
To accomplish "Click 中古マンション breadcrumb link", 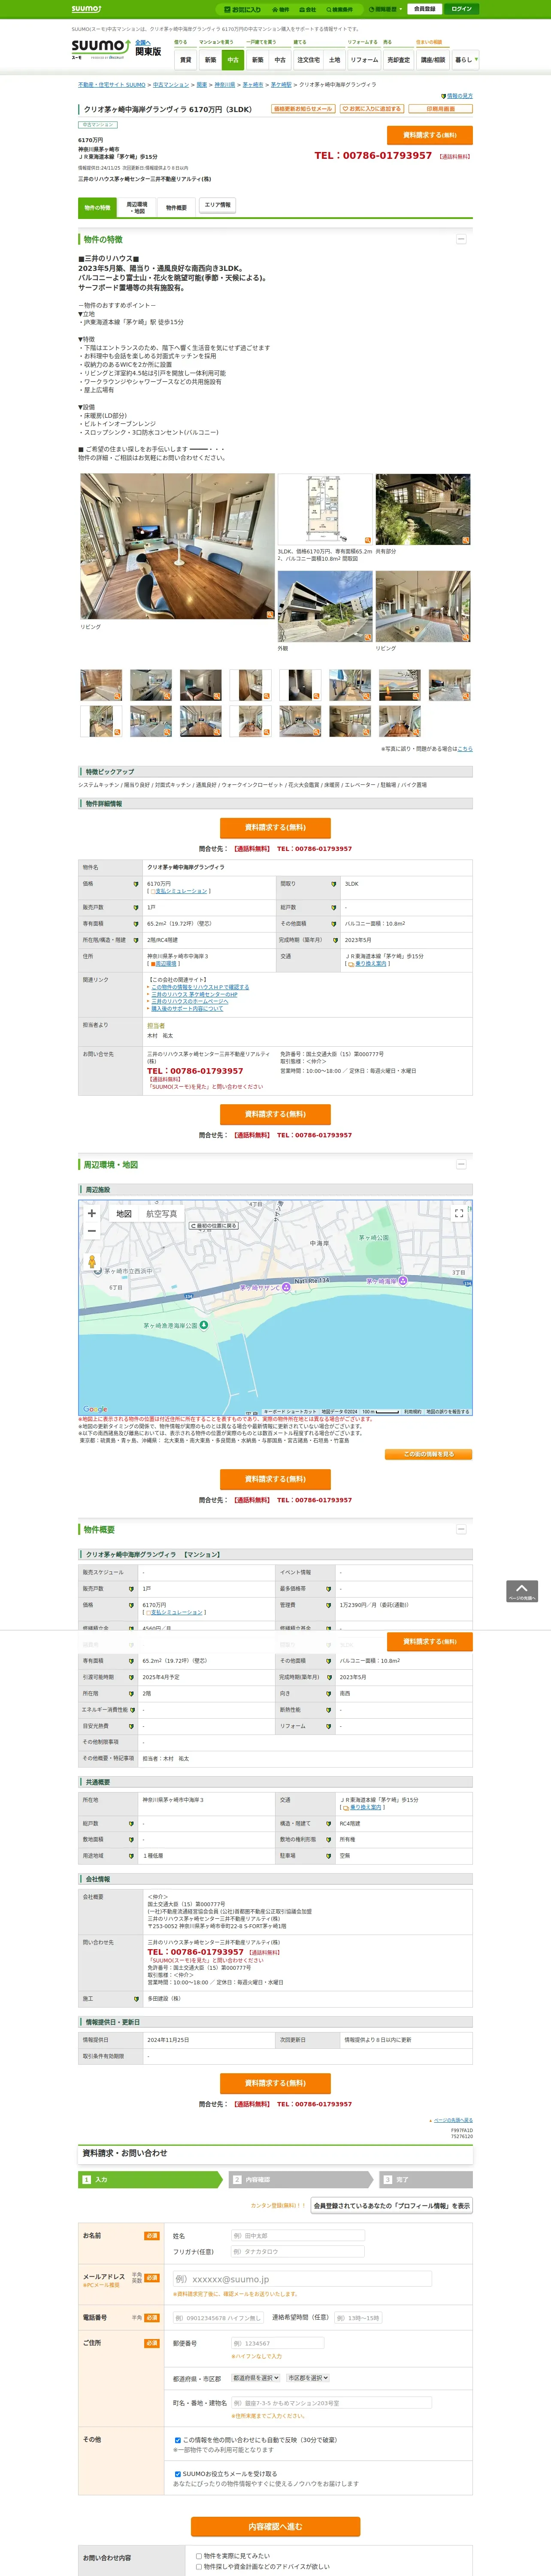I will [170, 85].
